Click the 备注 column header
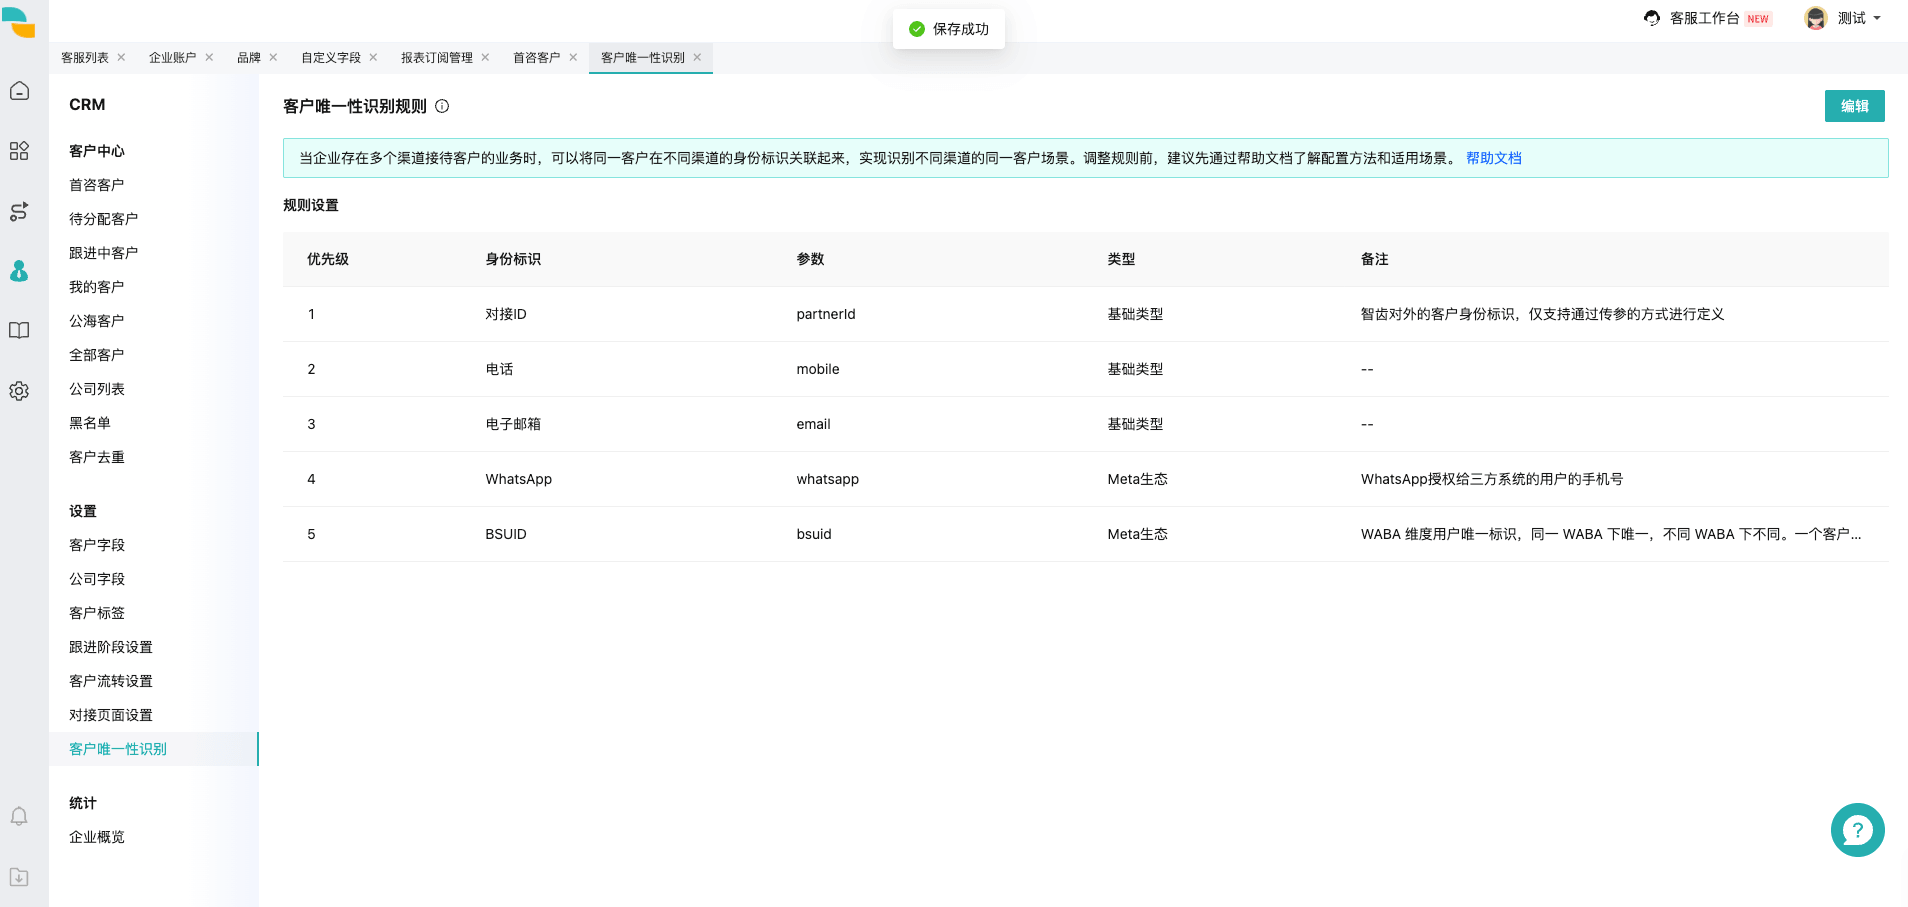The width and height of the screenshot is (1908, 907). 1375,259
